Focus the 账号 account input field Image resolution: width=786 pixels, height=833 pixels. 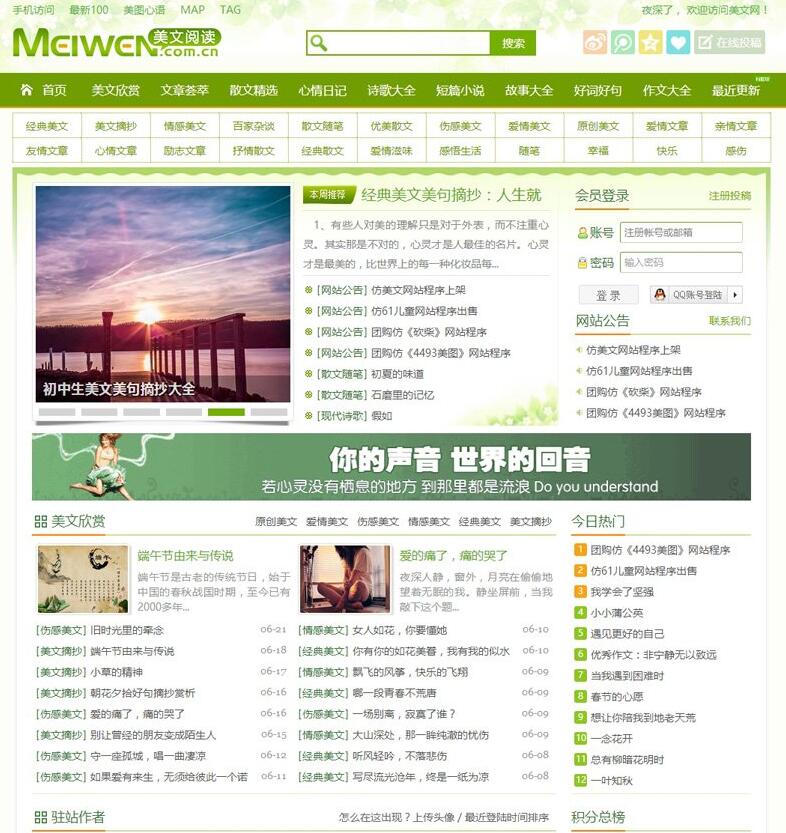(x=681, y=233)
